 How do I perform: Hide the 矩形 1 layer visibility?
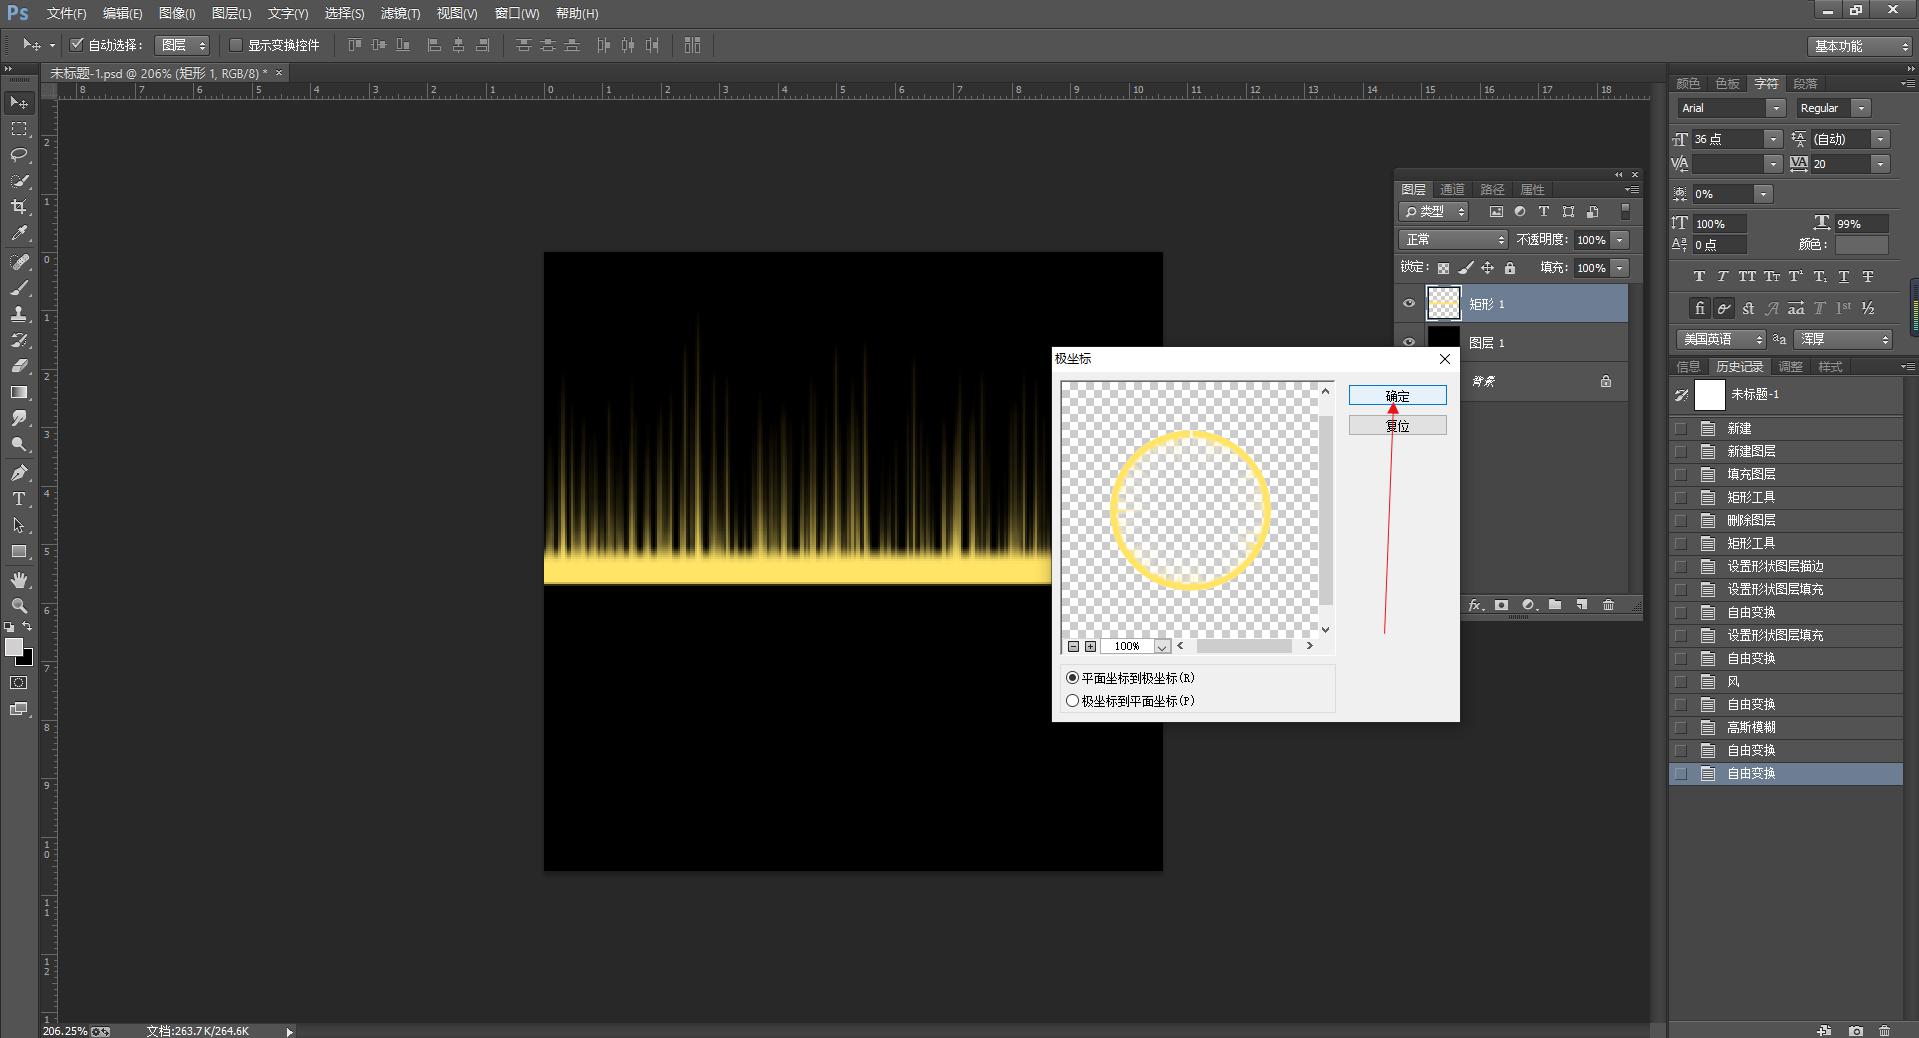click(x=1409, y=304)
